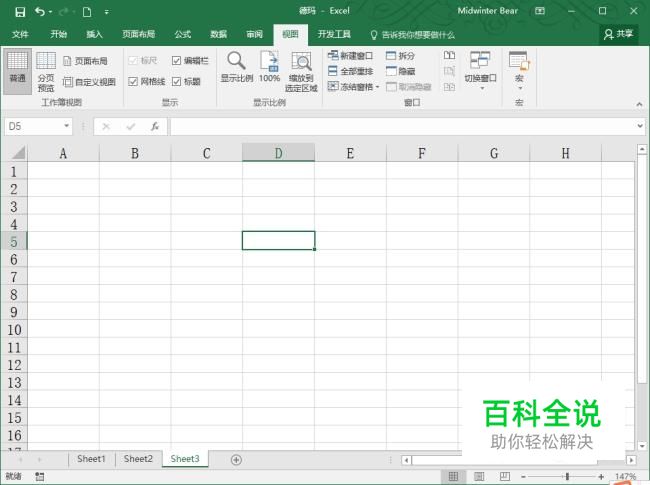
Task: Expand the formula bar with its chevron
Action: coord(640,126)
